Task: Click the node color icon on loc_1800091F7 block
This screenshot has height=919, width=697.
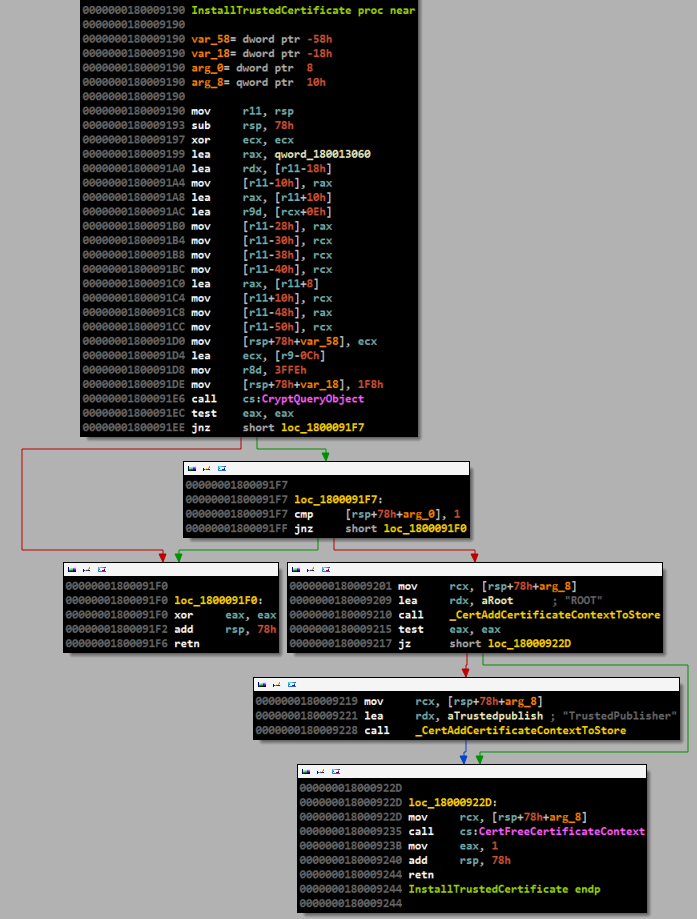Action: [191, 467]
